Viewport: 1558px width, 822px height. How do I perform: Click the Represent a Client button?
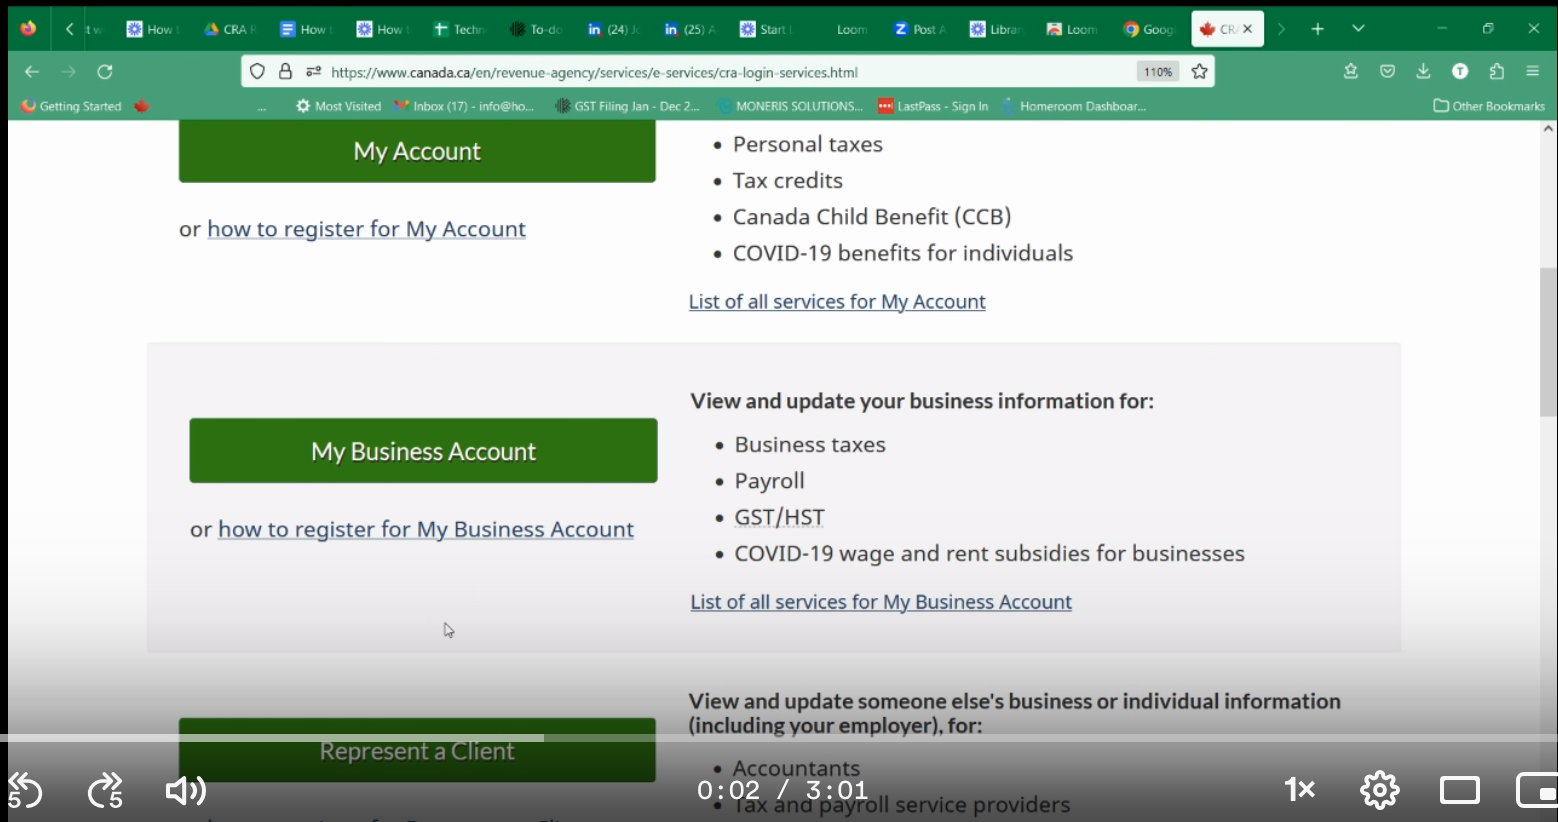click(x=417, y=750)
